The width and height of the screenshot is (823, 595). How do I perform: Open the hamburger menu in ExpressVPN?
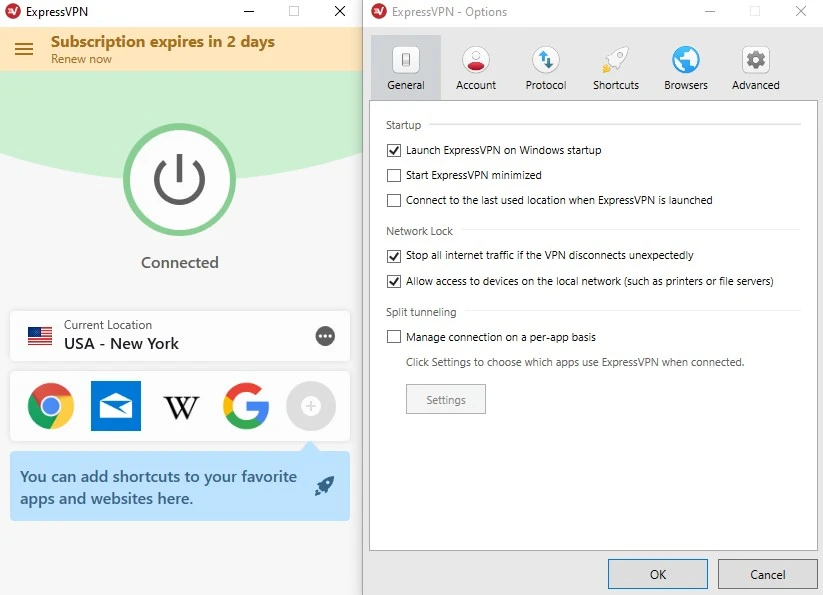24,49
